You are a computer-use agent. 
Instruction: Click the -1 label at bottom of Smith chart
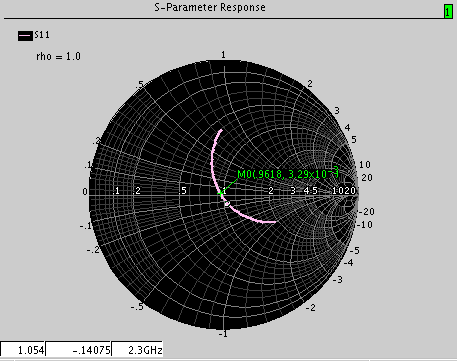[224, 334]
